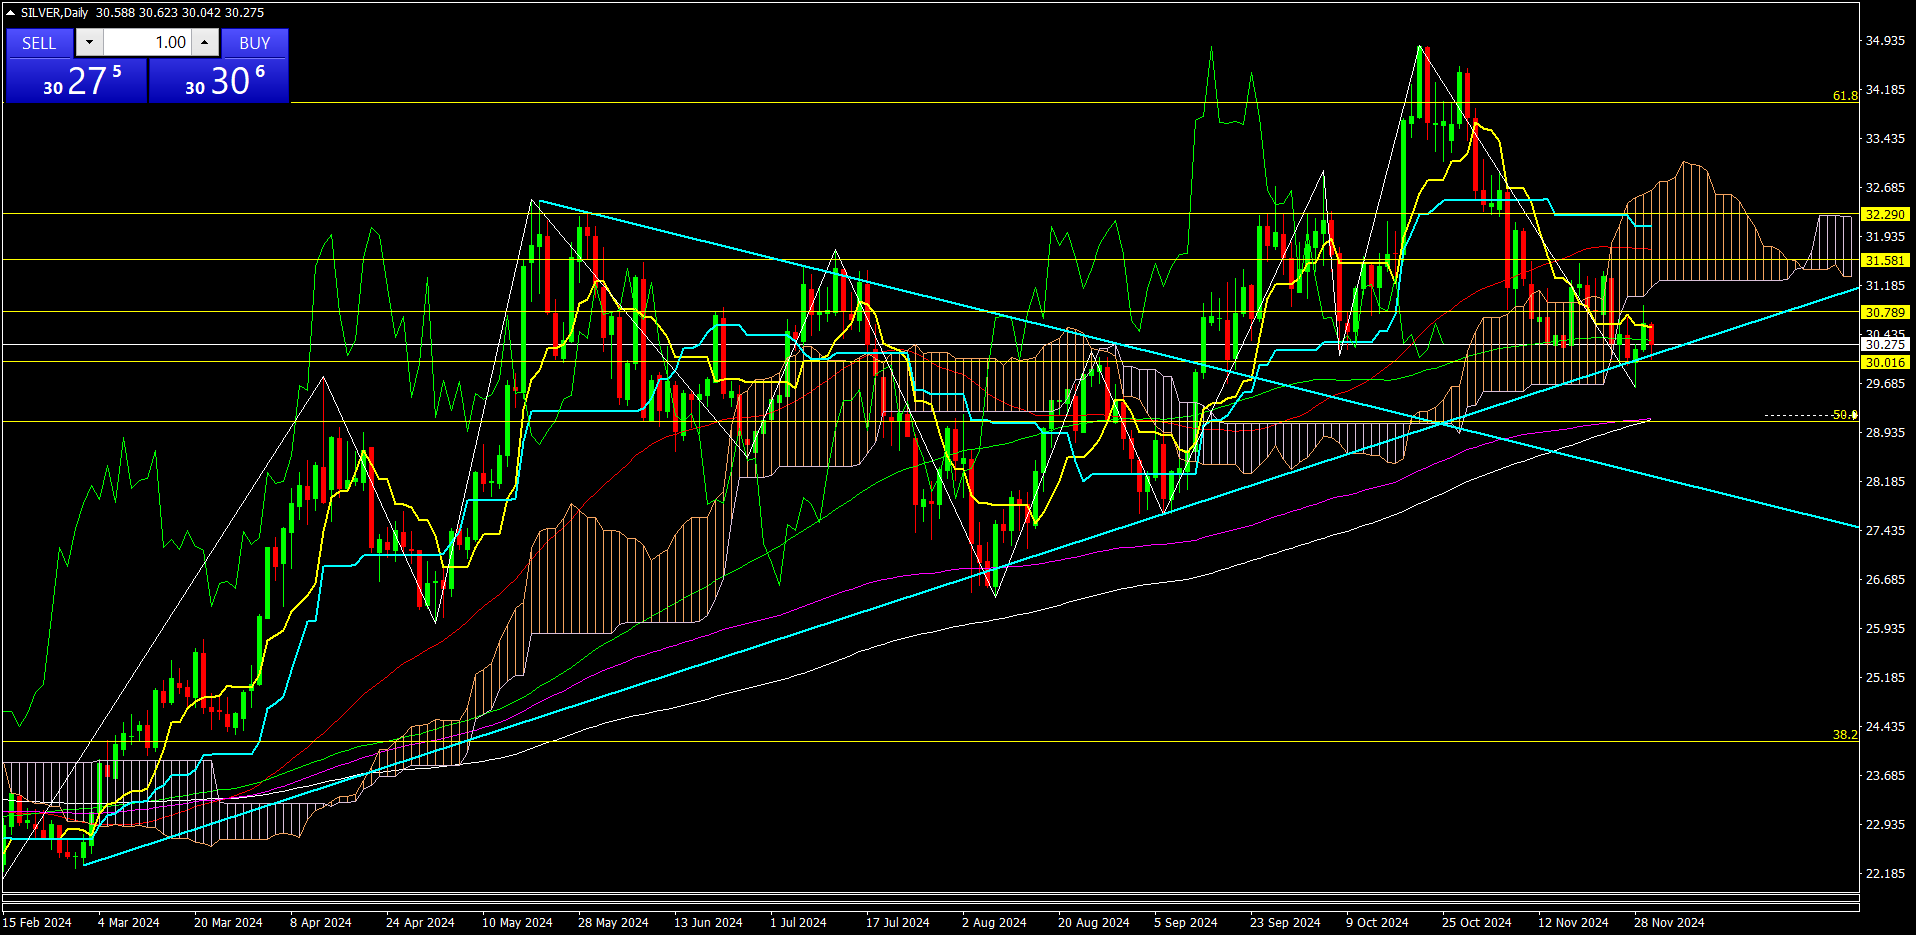Click the 28 Nov 2024 date marker
This screenshot has height=935, width=1916.
[x=1669, y=922]
